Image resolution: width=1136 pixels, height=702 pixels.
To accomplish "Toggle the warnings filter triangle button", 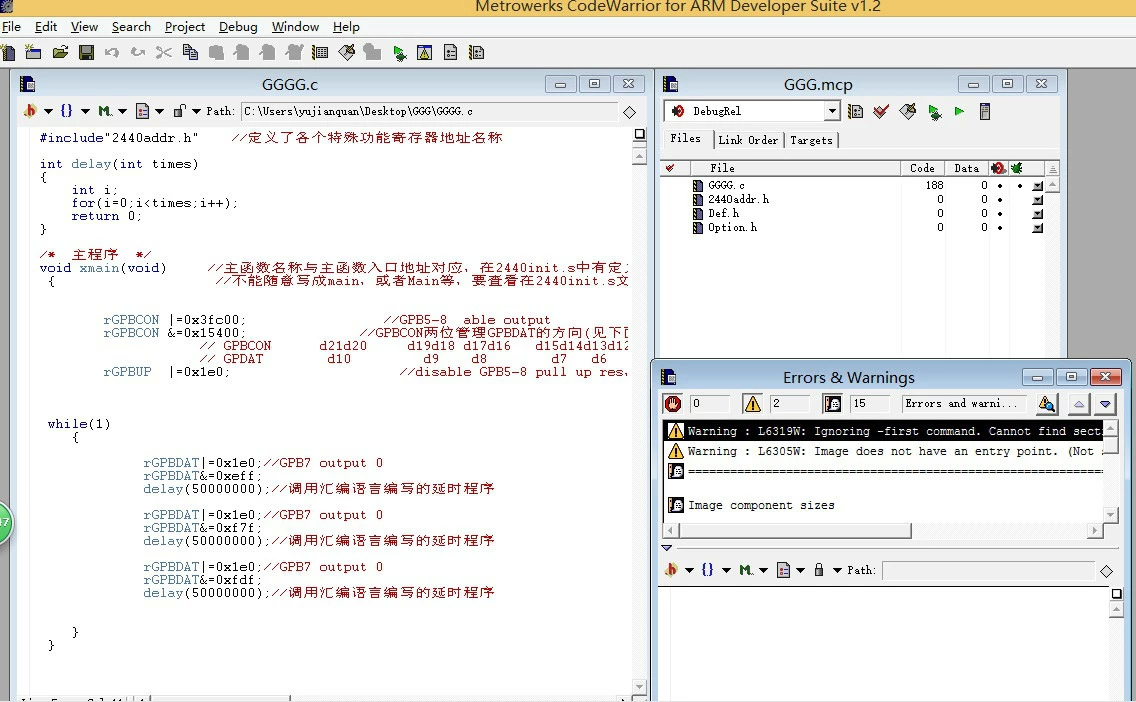I will pyautogui.click(x=752, y=403).
